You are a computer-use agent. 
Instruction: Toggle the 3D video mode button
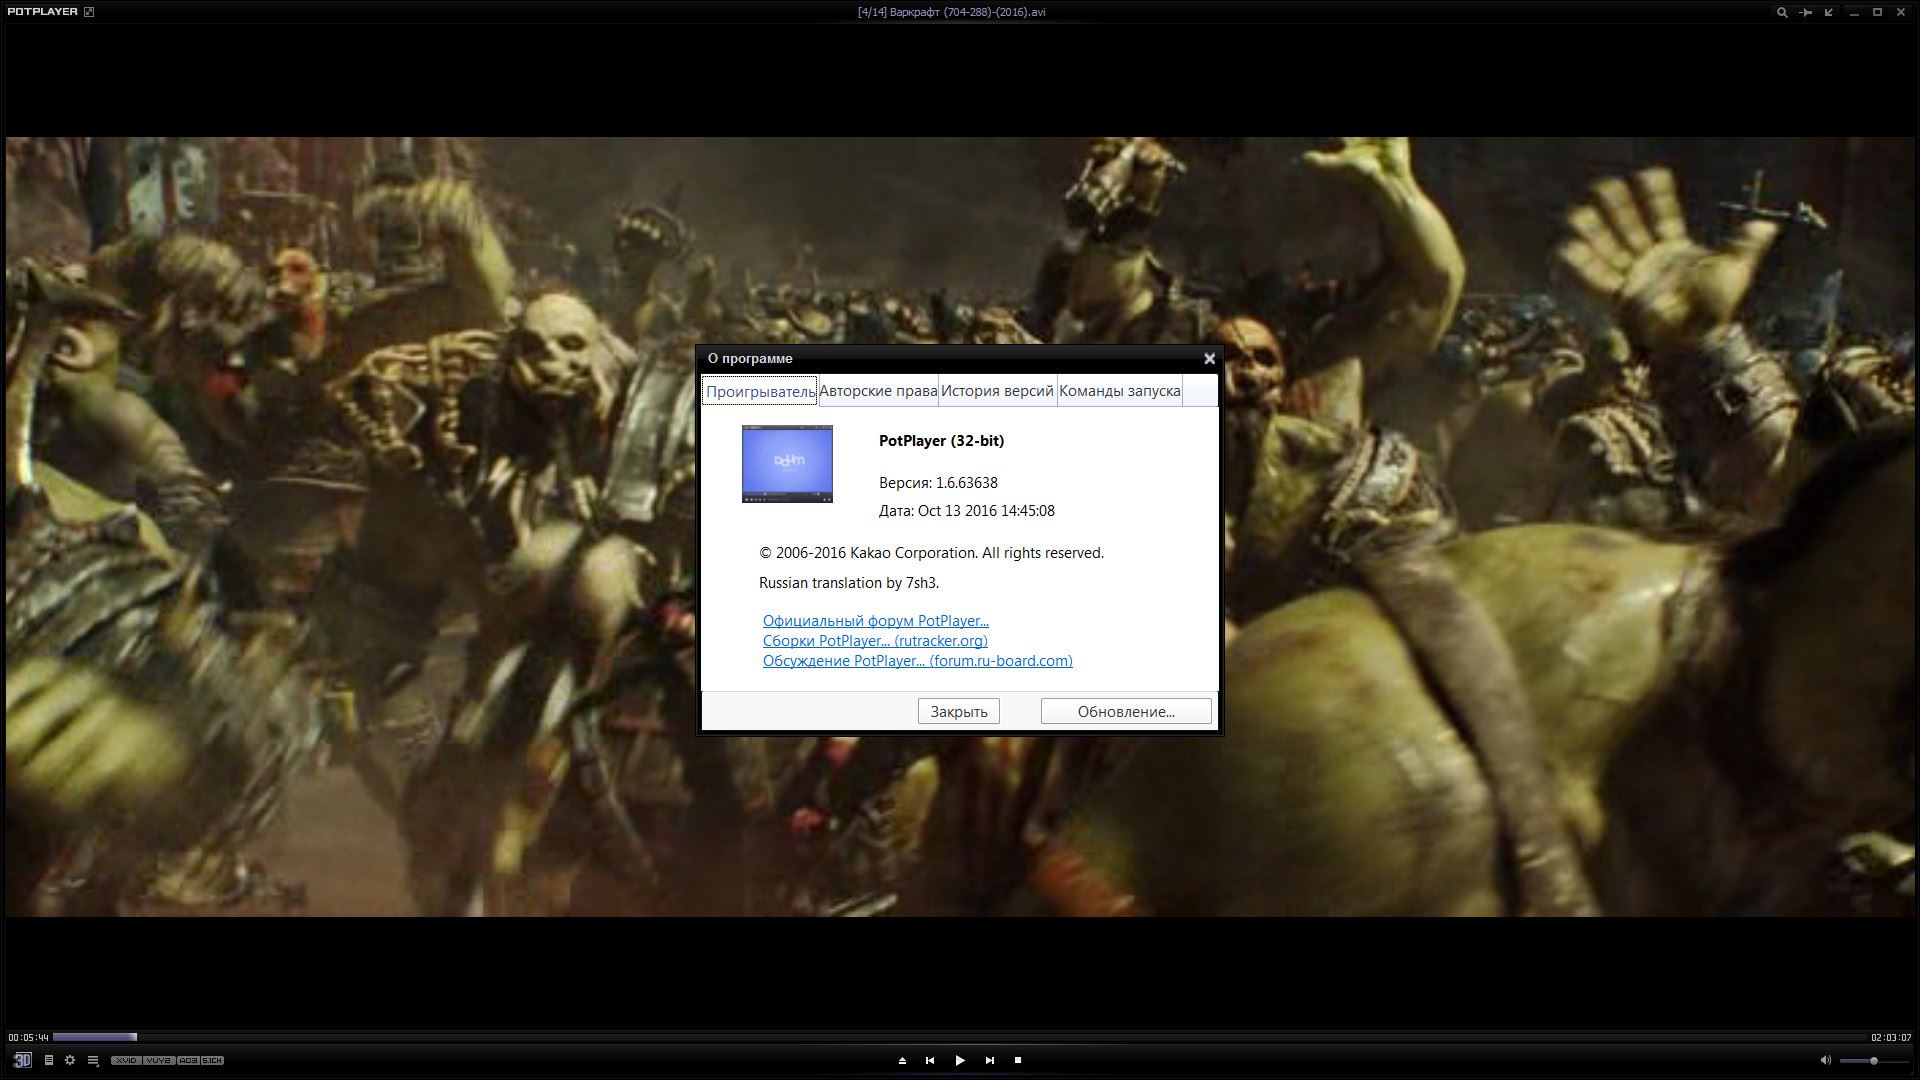[22, 1060]
